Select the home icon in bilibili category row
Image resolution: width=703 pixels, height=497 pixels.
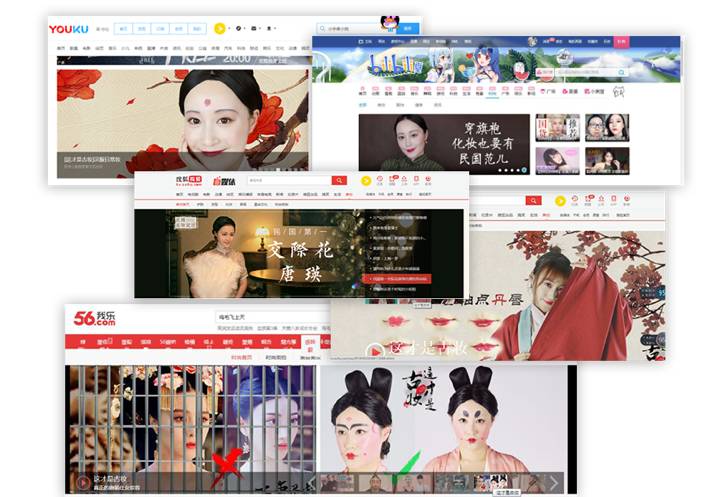pos(363,91)
